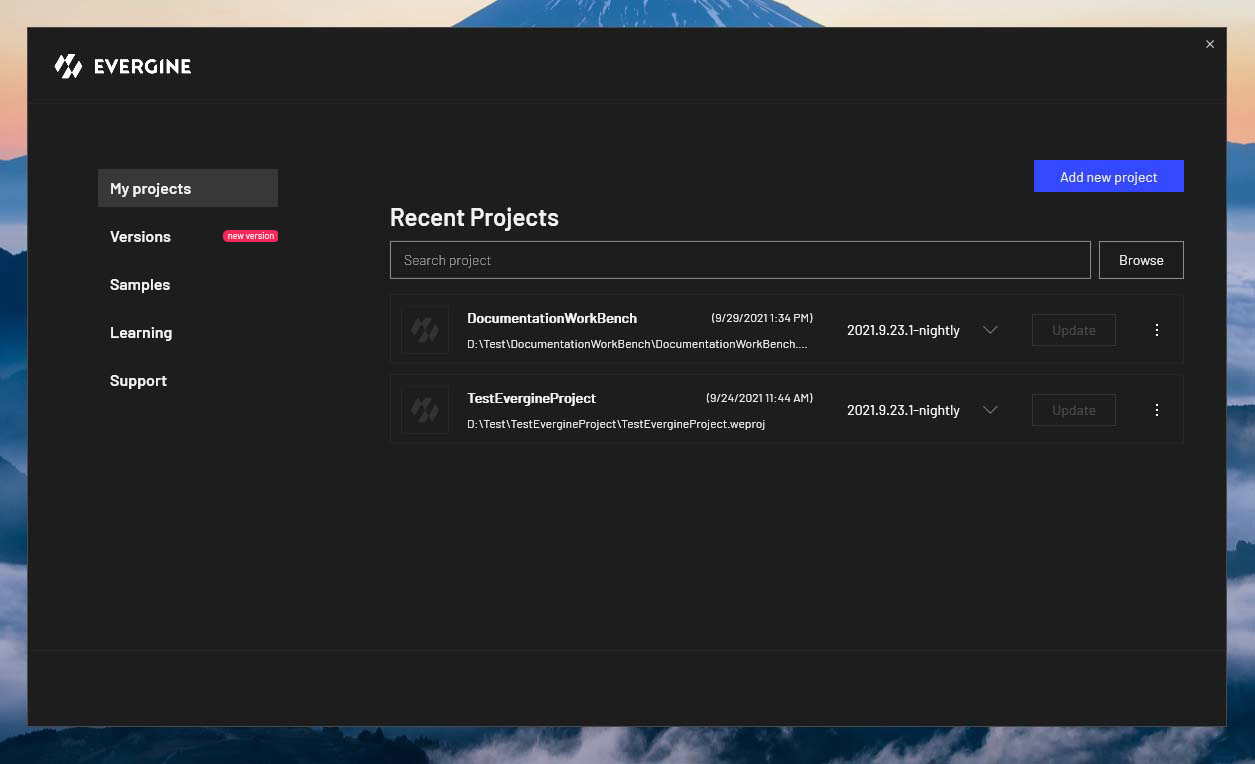1255x764 pixels.
Task: Click the red new version badge
Action: click(x=250, y=236)
